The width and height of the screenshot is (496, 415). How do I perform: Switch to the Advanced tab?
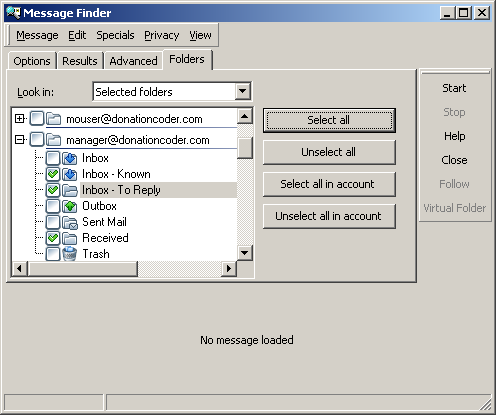(133, 61)
